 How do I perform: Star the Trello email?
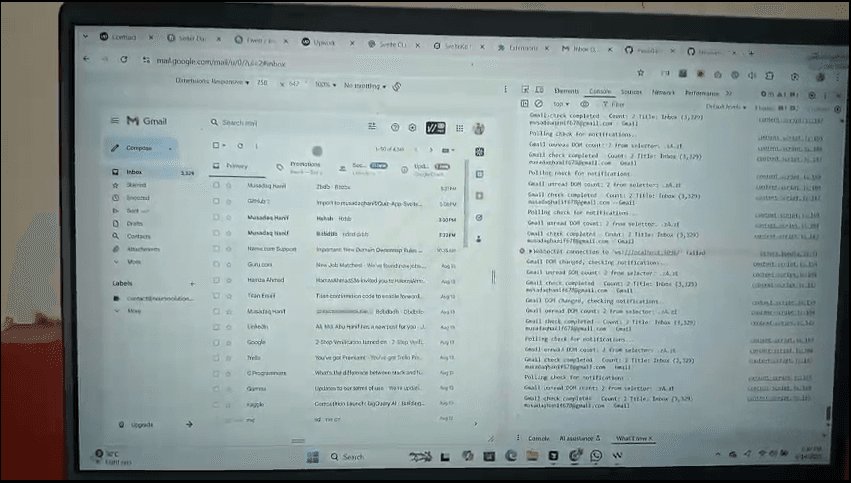[229, 358]
